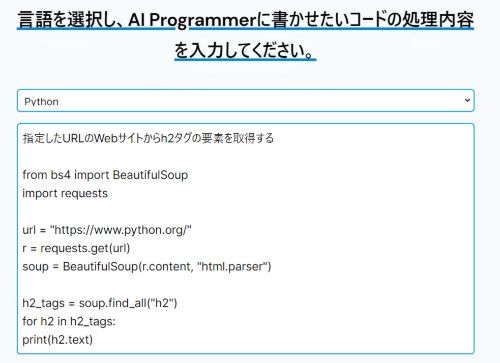Image resolution: width=500 pixels, height=363 pixels.
Task: Click the line 'url = "https://www.python.org/"'
Action: coord(107,230)
